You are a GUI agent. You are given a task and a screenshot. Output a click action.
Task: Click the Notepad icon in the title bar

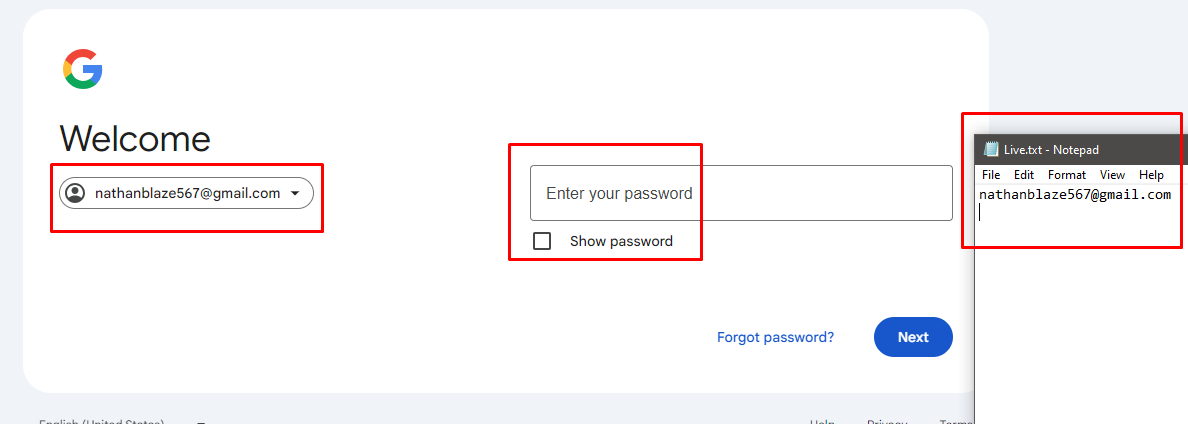(x=991, y=150)
